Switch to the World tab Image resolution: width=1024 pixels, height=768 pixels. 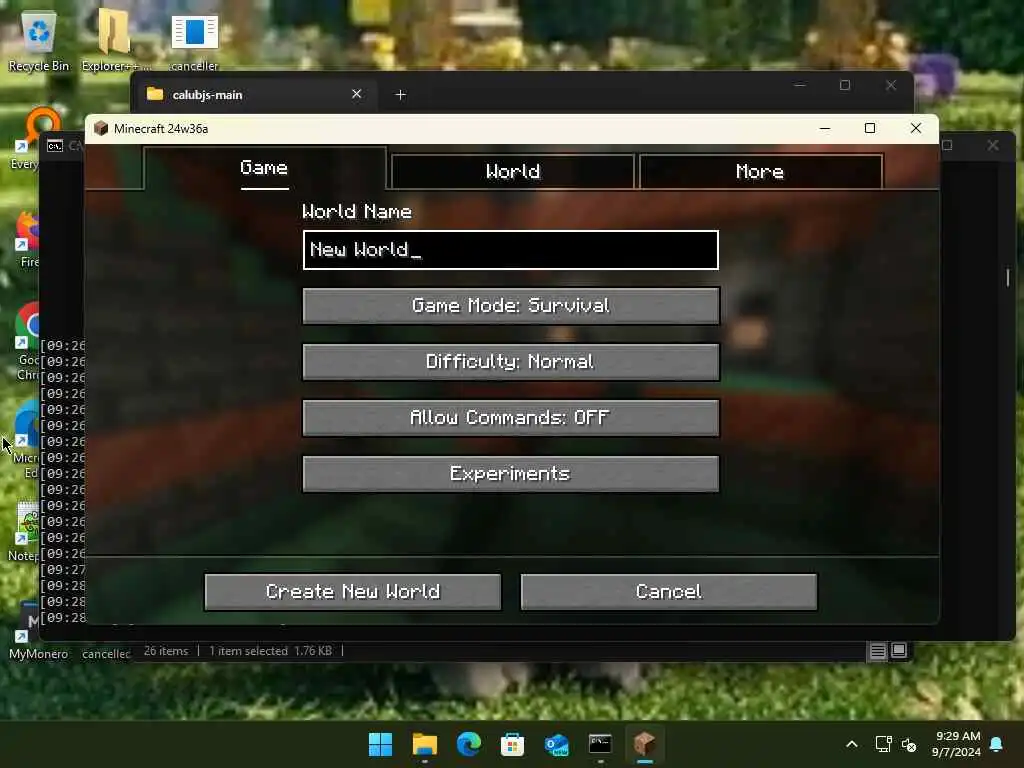pyautogui.click(x=513, y=172)
